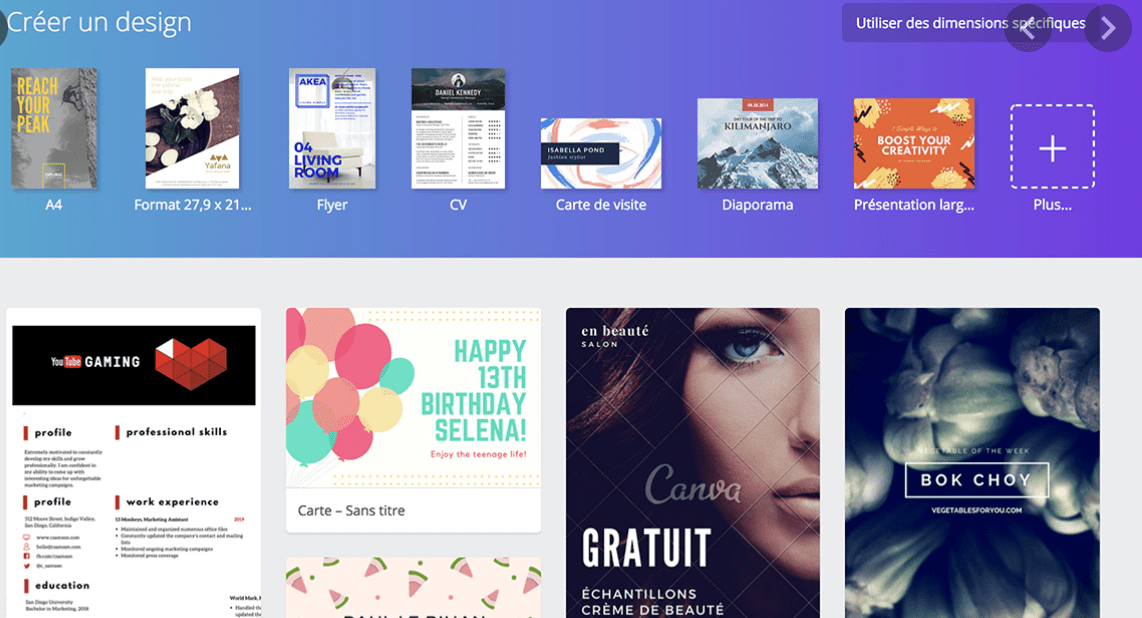Click the Créer un design heading
This screenshot has width=1142, height=618.
tap(99, 23)
